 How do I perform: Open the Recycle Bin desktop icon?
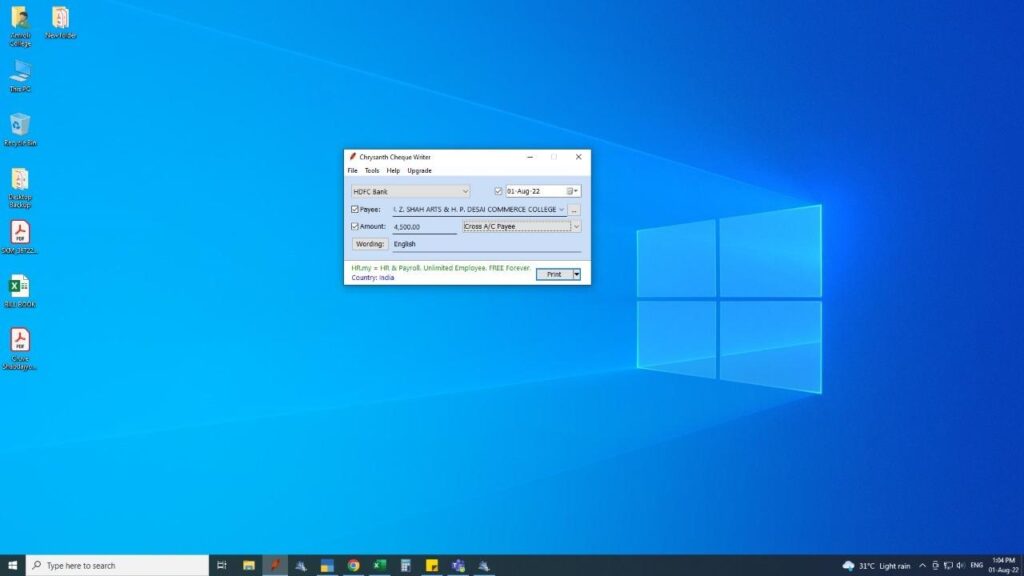pyautogui.click(x=20, y=125)
